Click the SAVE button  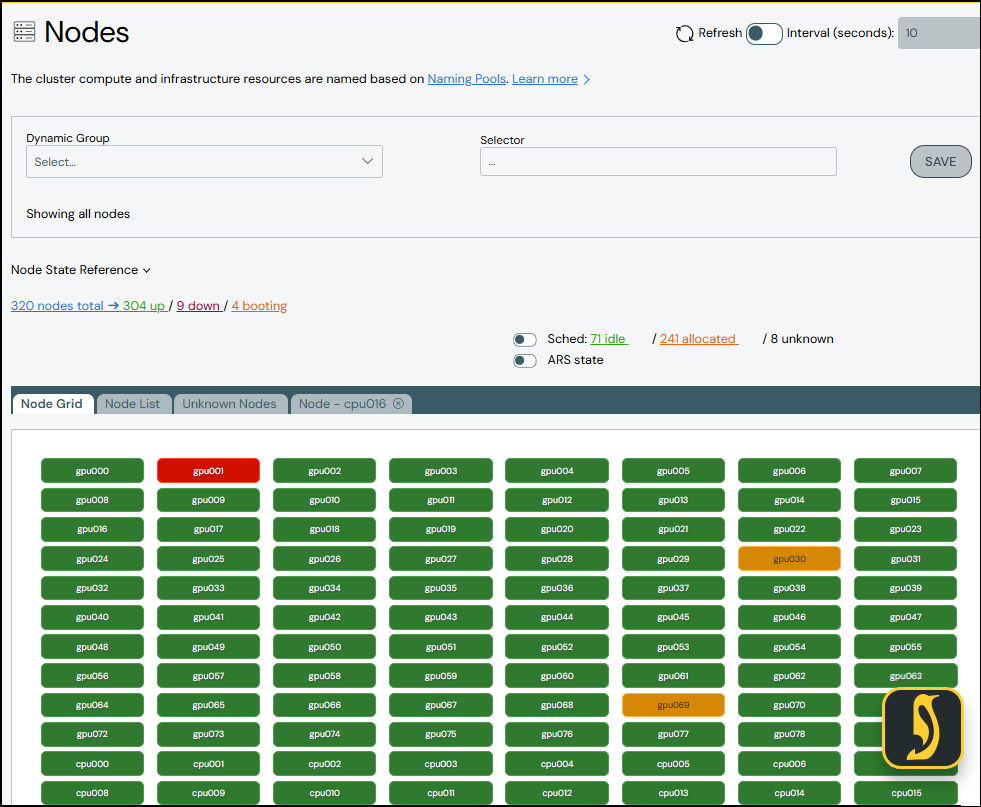point(940,161)
